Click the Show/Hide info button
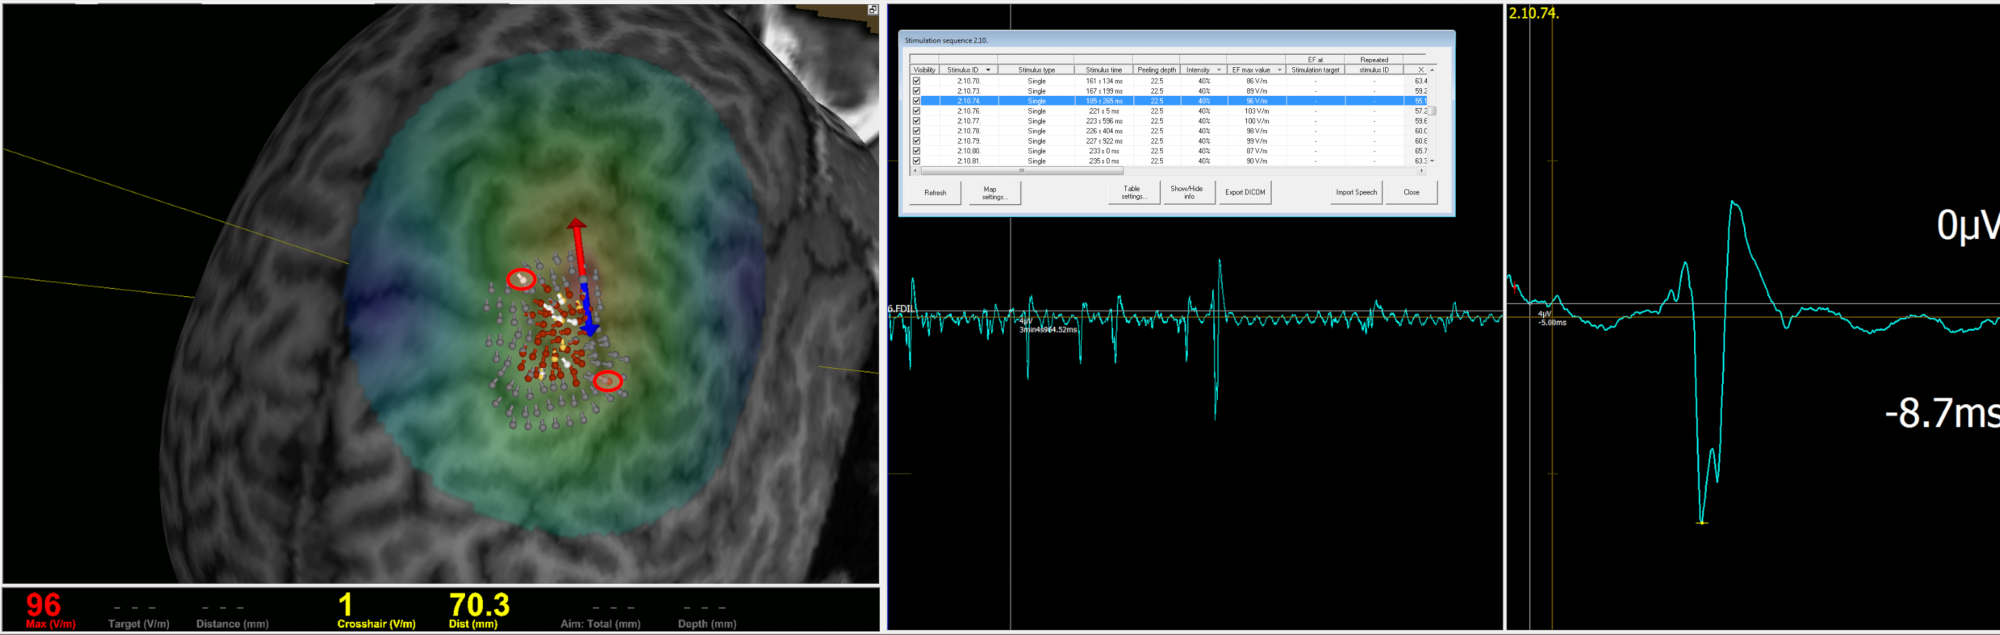 [1188, 193]
